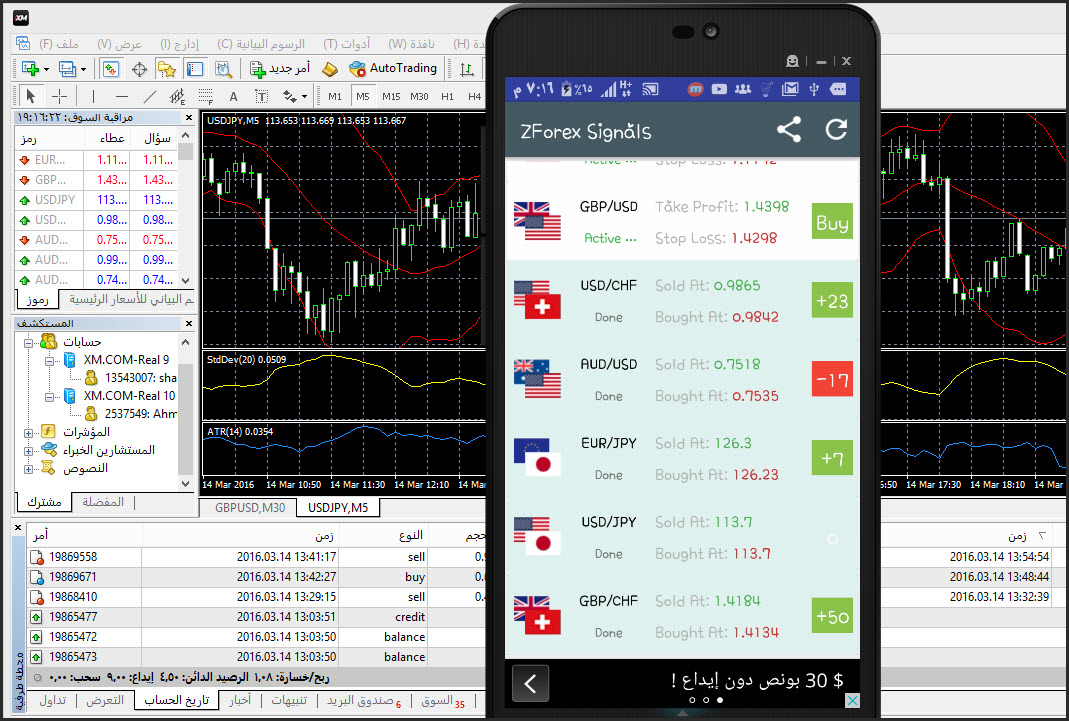Close the Navigator (المستكشف) panel

pyautogui.click(x=189, y=324)
